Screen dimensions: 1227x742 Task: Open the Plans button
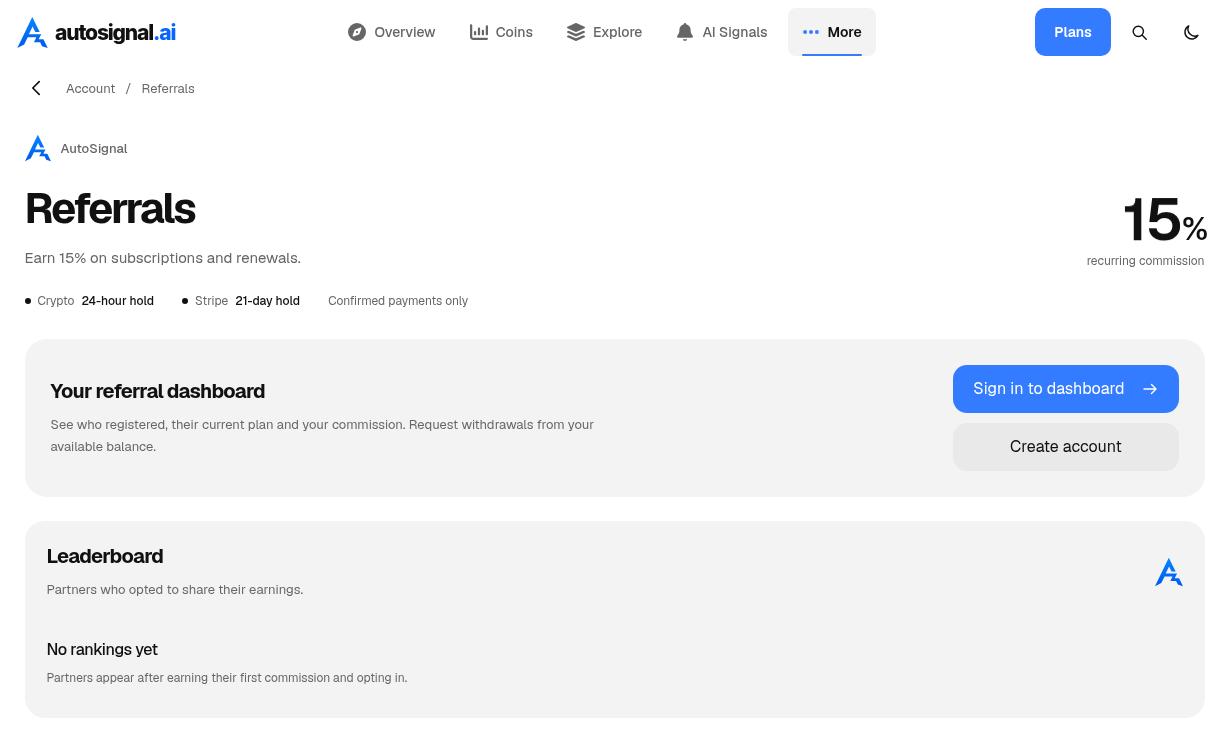tap(1073, 32)
